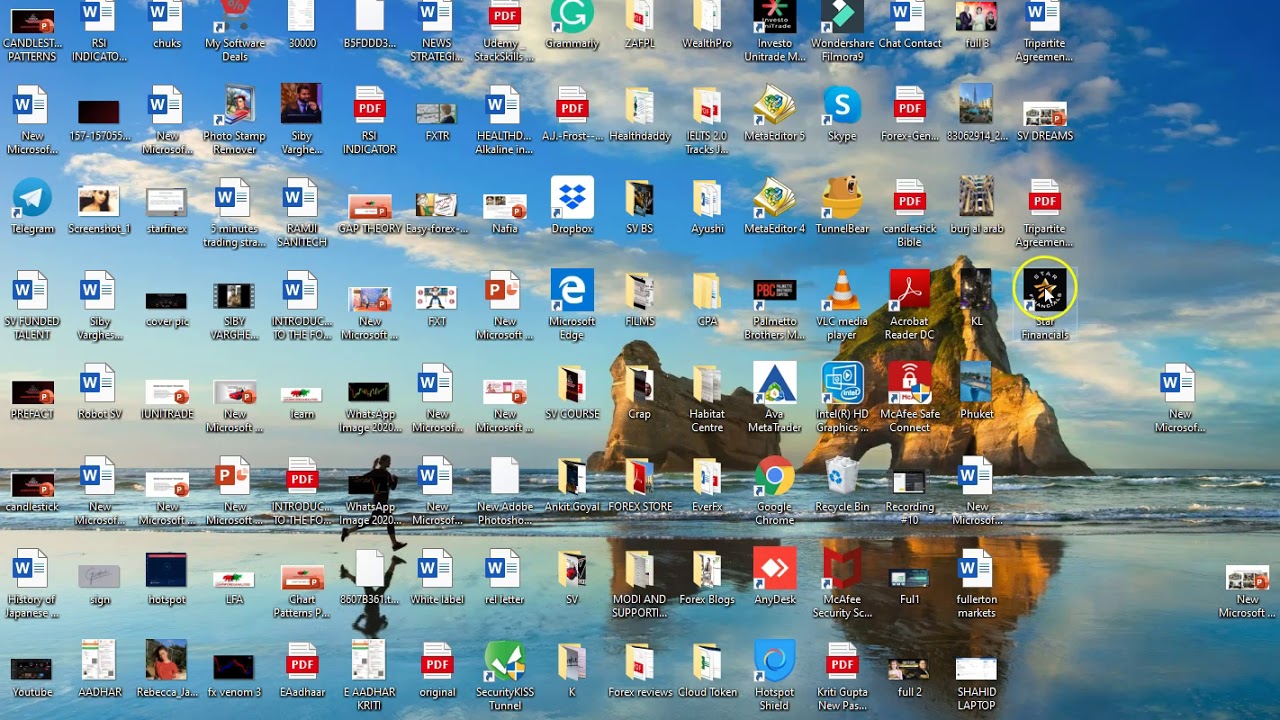Open the FILMS folder
This screenshot has width=1280, height=720.
pyautogui.click(x=640, y=299)
